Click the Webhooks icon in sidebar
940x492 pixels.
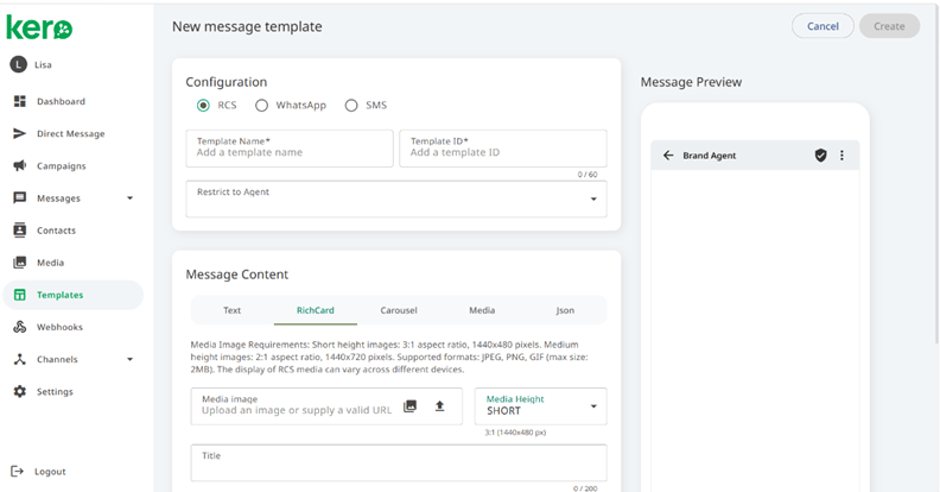(20, 327)
